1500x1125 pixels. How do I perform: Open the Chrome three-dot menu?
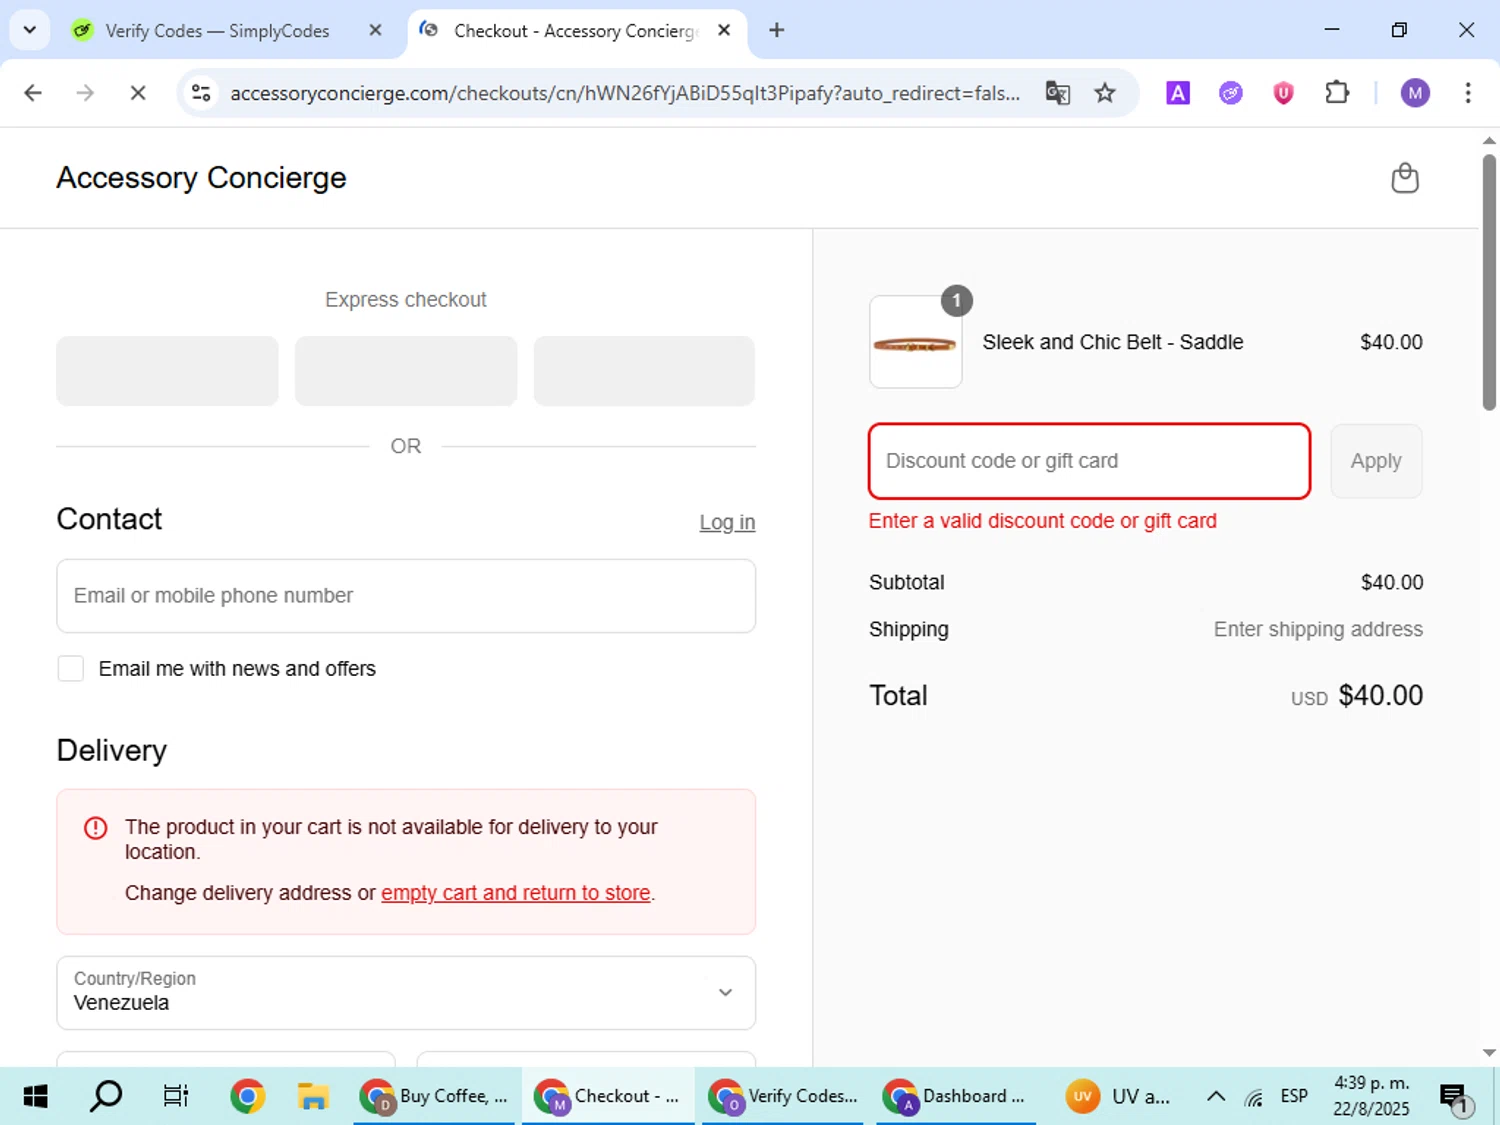click(1468, 93)
